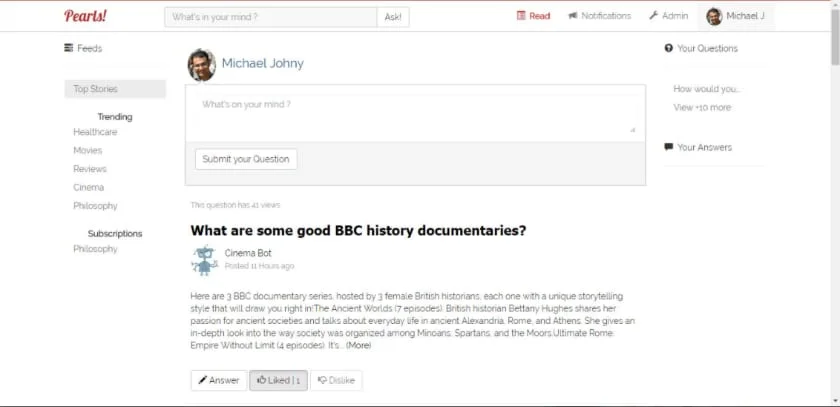This screenshot has width=840, height=407.
Task: Click the Ask! button
Action: coord(393,17)
